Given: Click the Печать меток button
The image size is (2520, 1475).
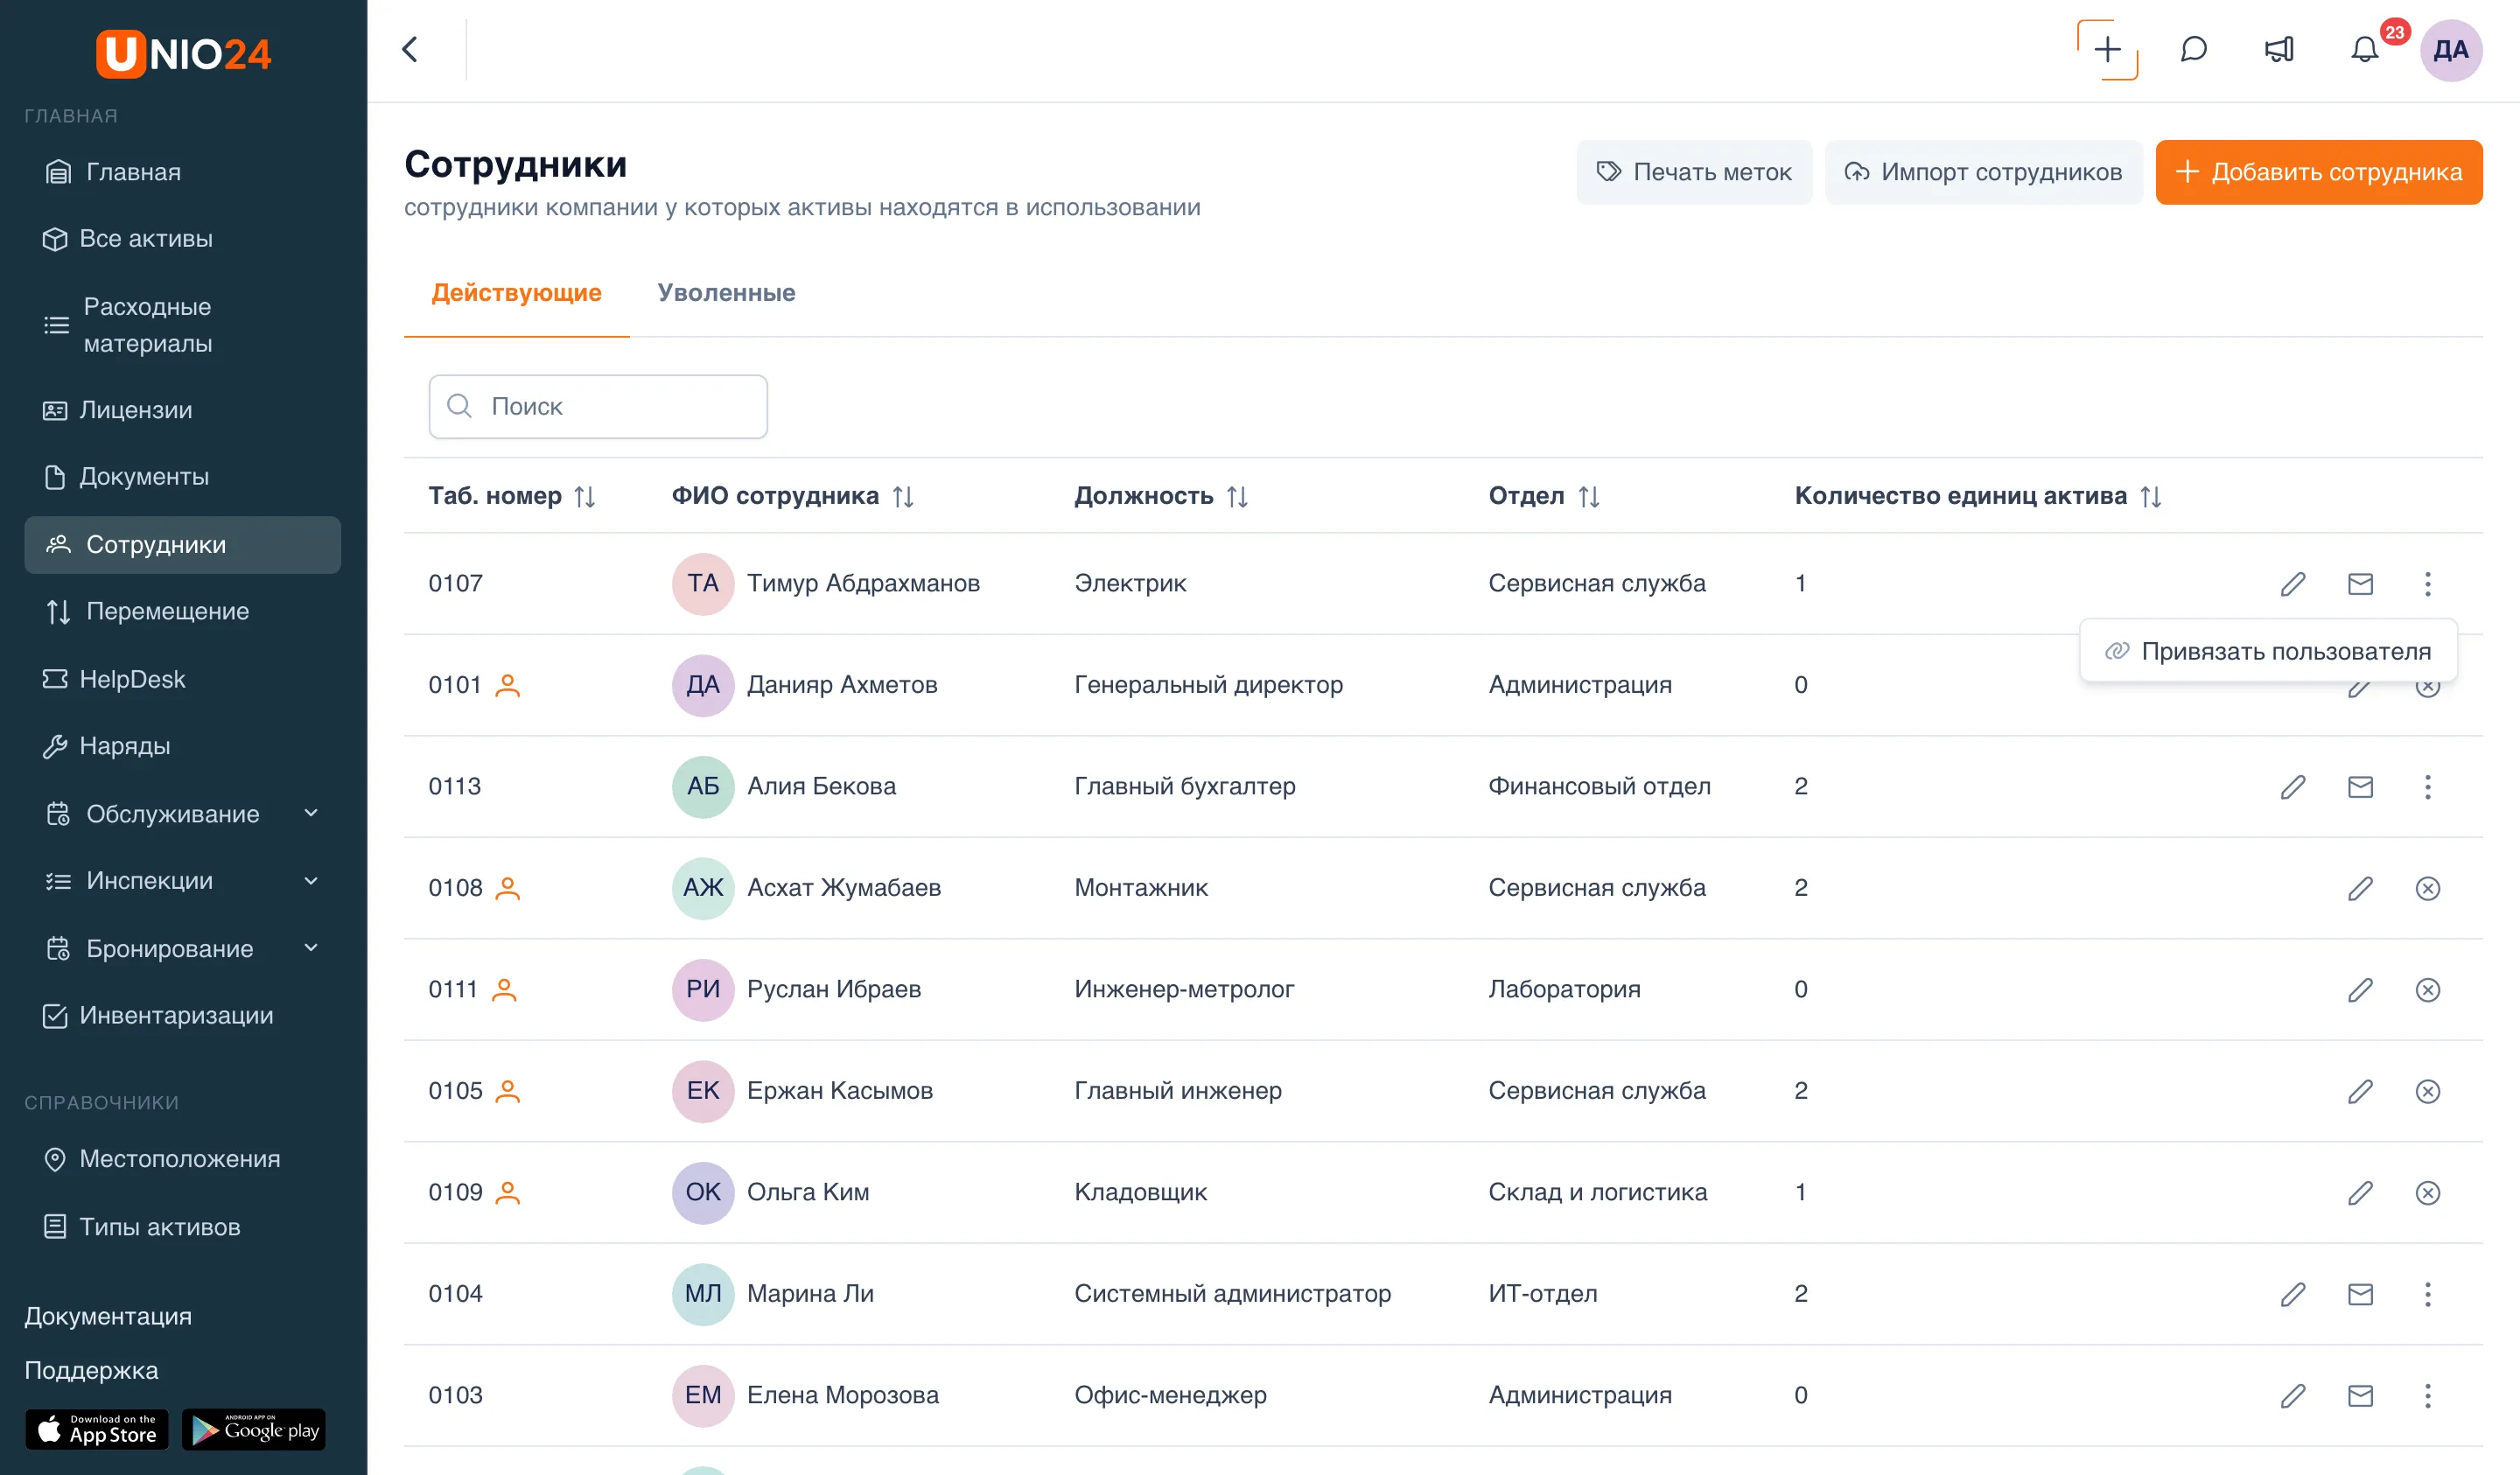Looking at the screenshot, I should (x=1694, y=172).
